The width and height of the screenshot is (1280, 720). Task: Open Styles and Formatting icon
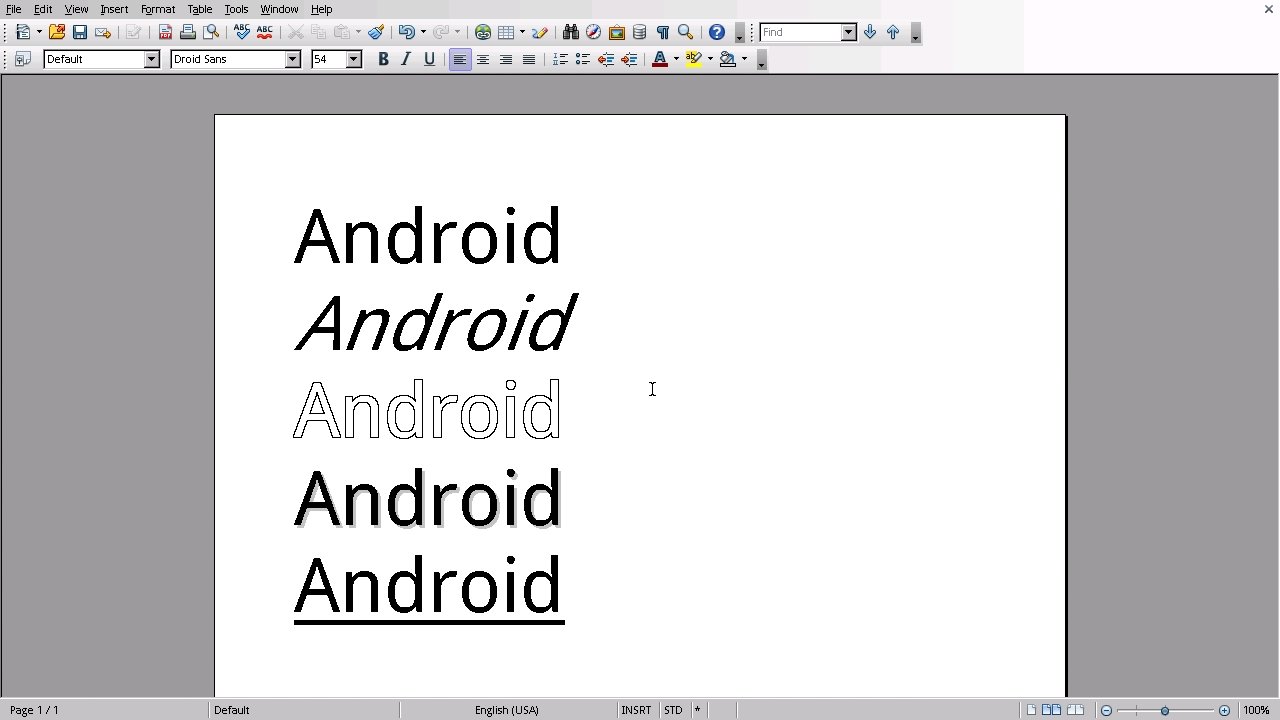pyautogui.click(x=23, y=59)
